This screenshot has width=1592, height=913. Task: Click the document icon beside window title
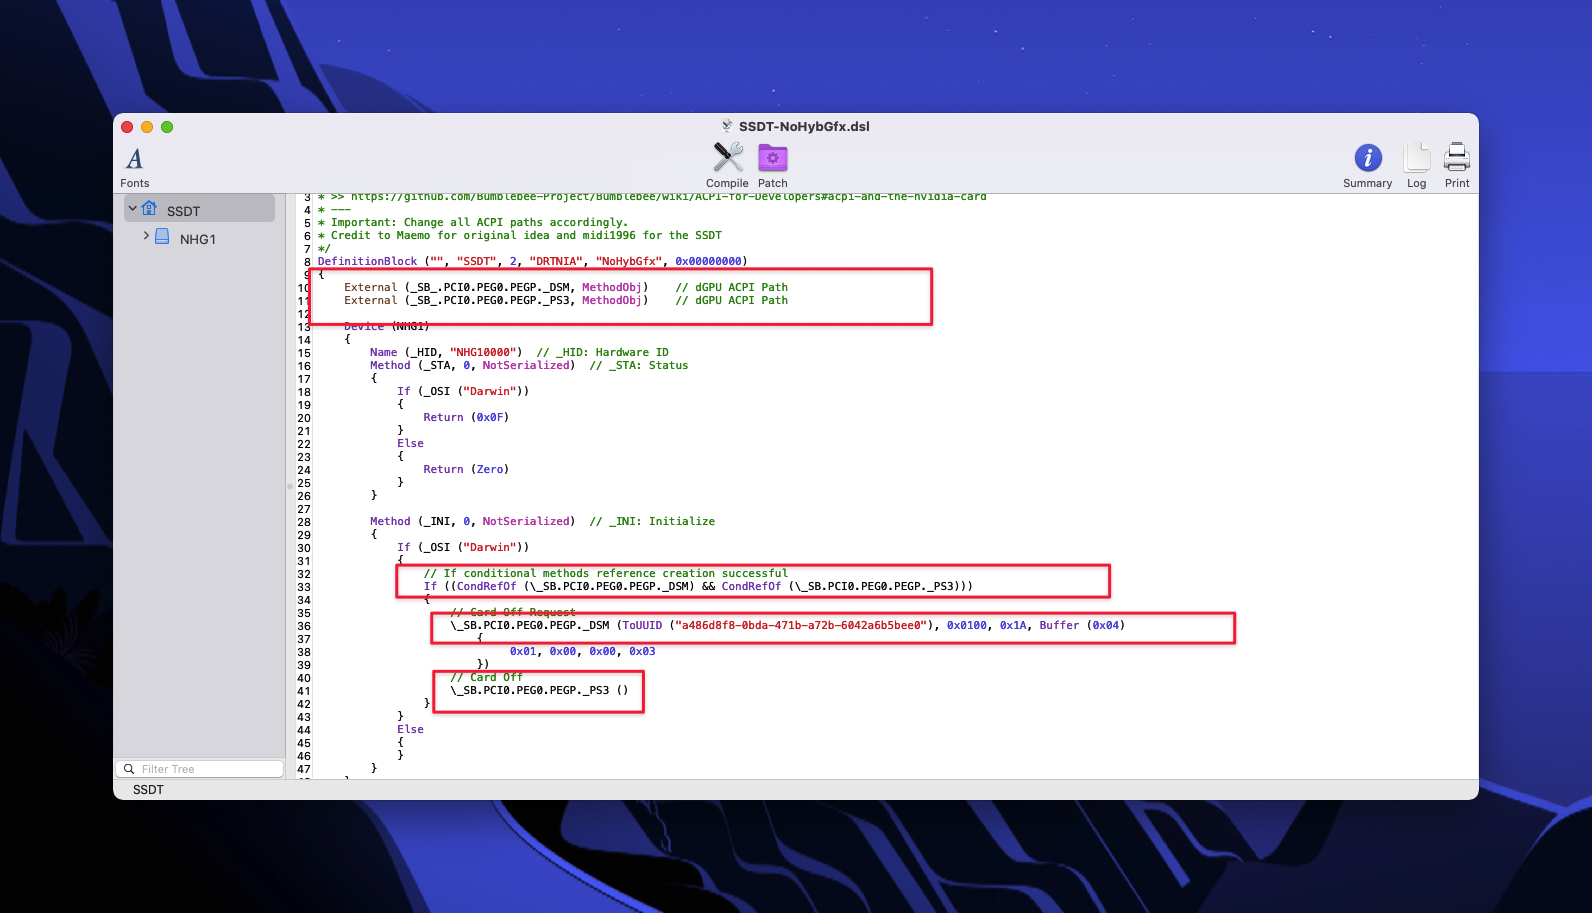pos(727,126)
